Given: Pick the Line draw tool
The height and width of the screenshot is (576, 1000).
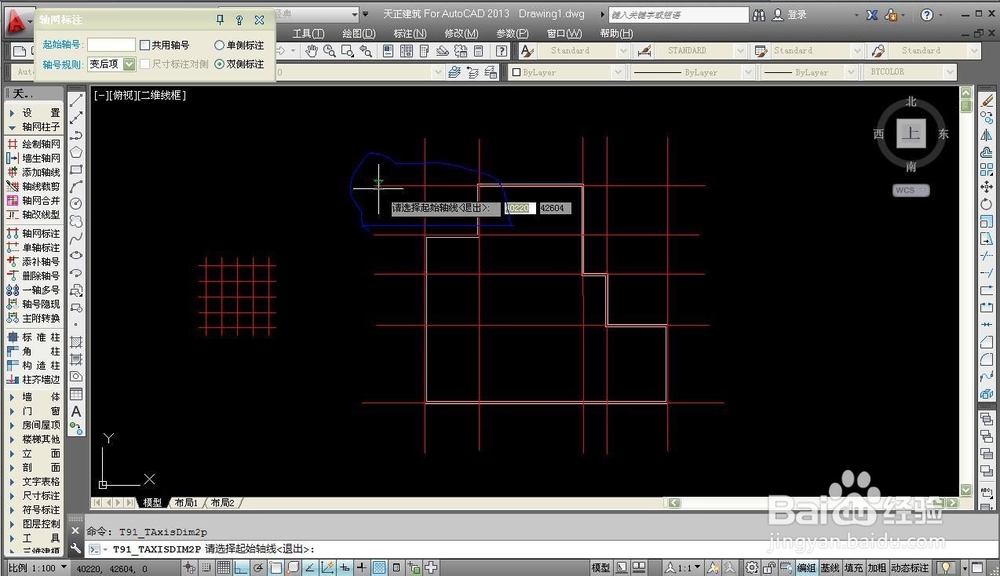Looking at the screenshot, I should tap(76, 101).
